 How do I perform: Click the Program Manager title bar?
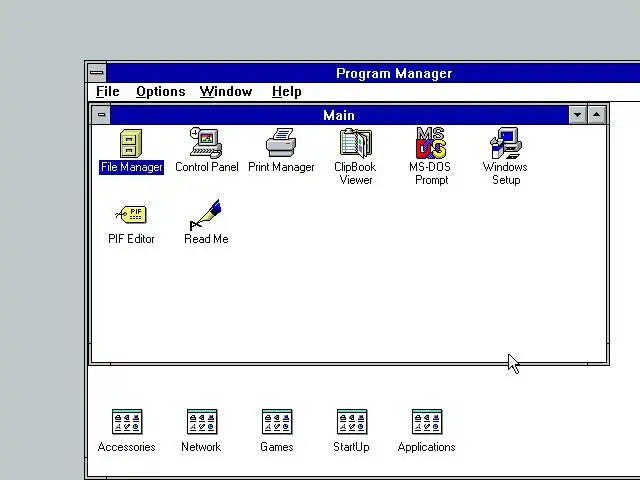click(x=373, y=73)
